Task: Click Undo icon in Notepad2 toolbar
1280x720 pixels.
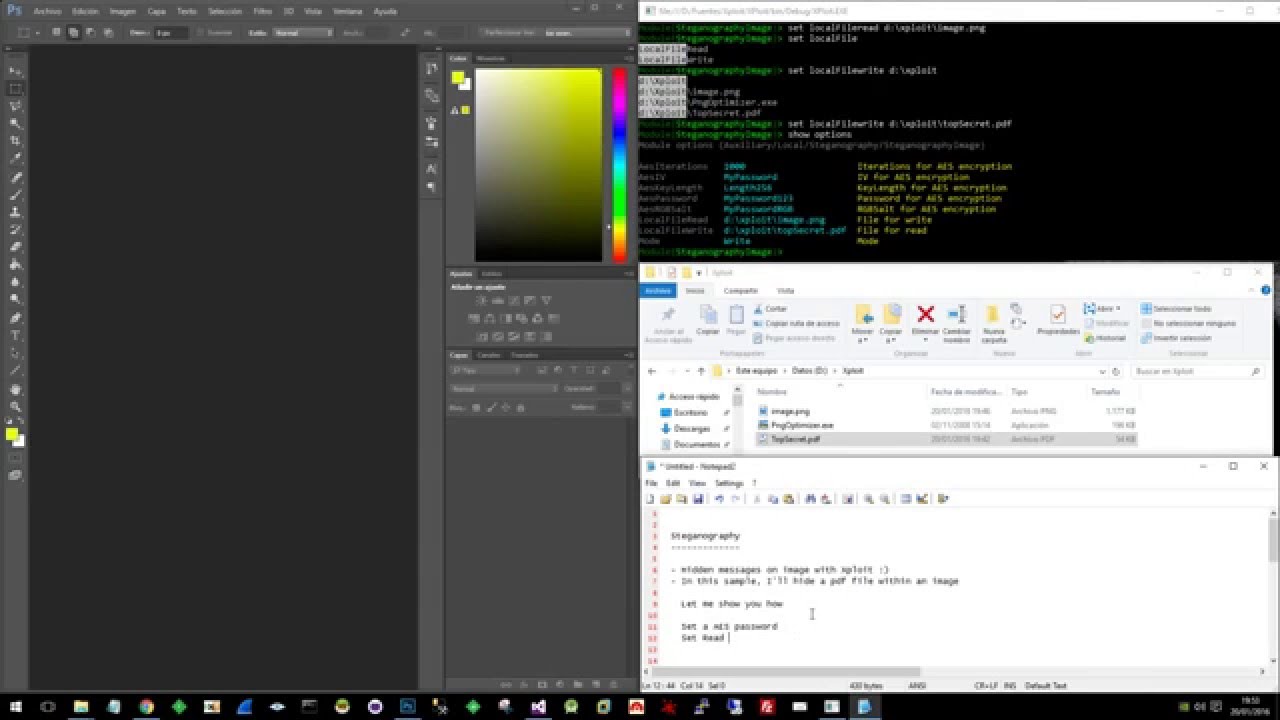Action: pyautogui.click(x=718, y=499)
